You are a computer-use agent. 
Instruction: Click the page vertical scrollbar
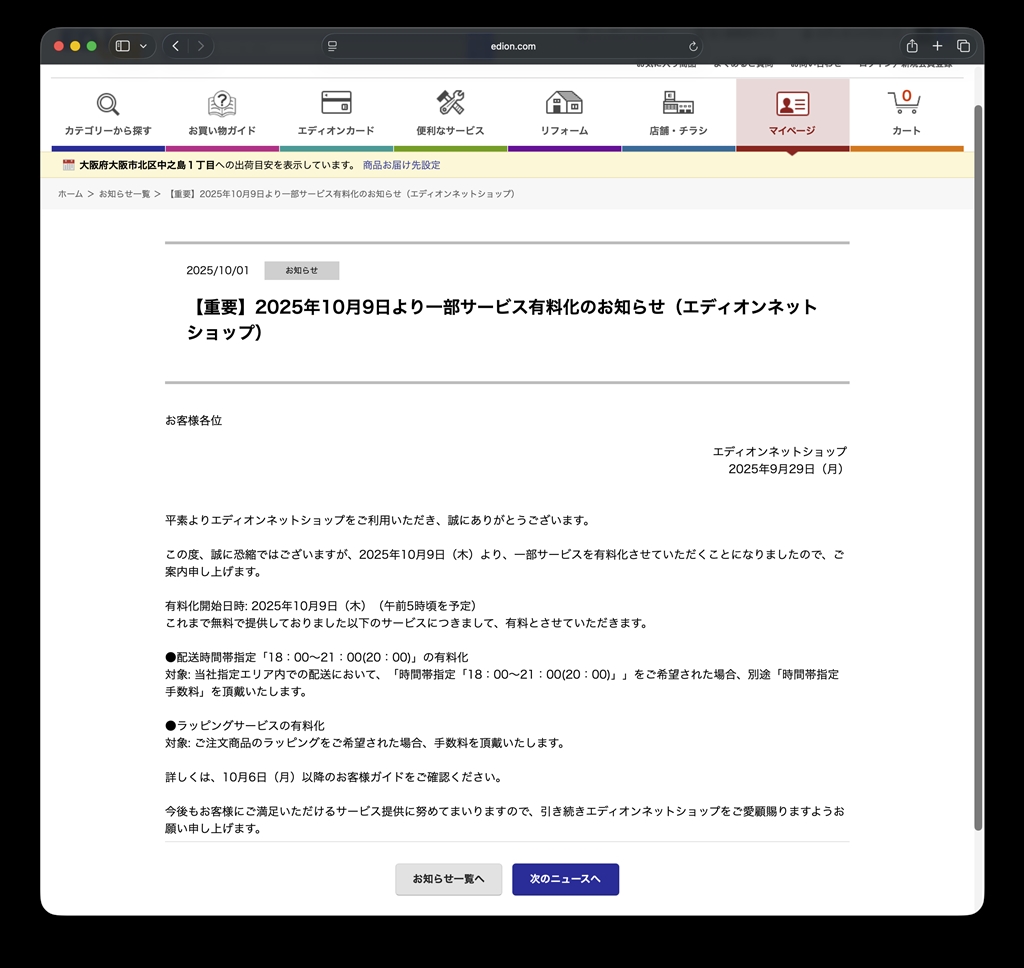978,467
